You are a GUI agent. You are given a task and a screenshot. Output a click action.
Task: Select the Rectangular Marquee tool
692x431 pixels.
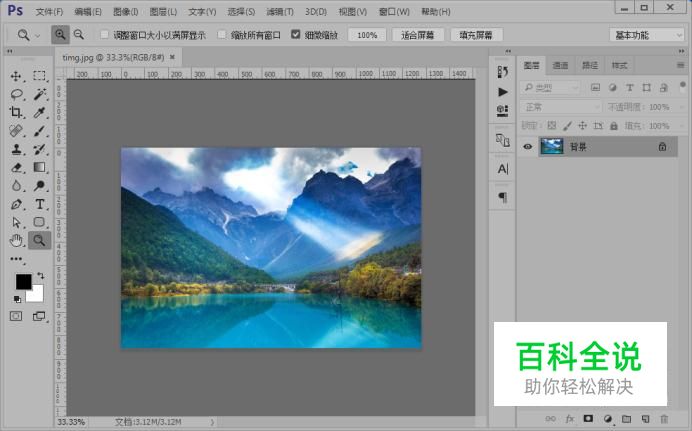(39, 76)
